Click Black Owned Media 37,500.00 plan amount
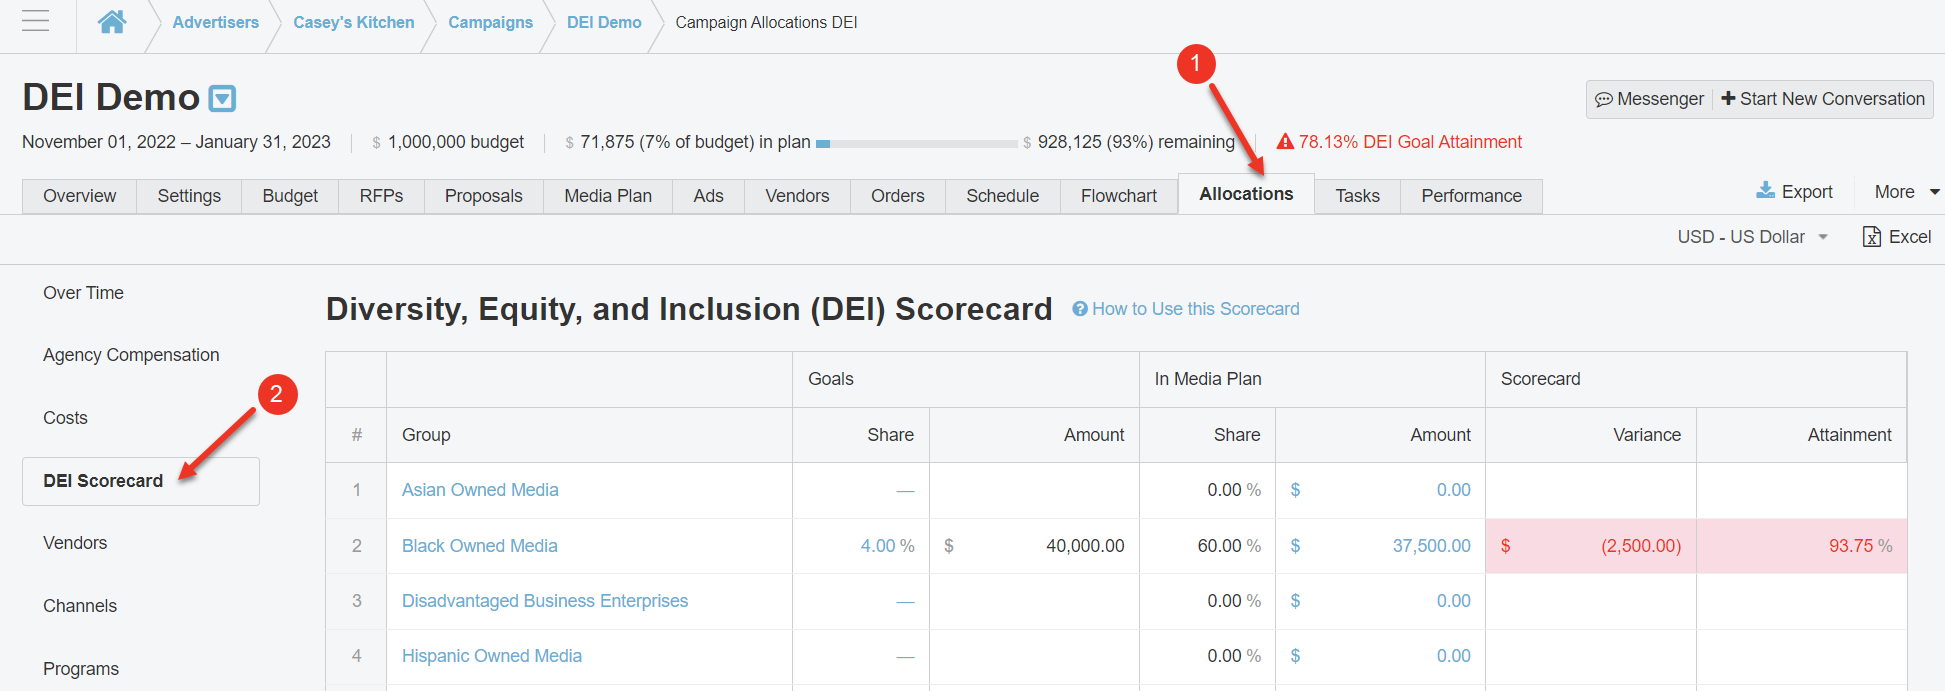This screenshot has height=691, width=1945. (x=1431, y=546)
